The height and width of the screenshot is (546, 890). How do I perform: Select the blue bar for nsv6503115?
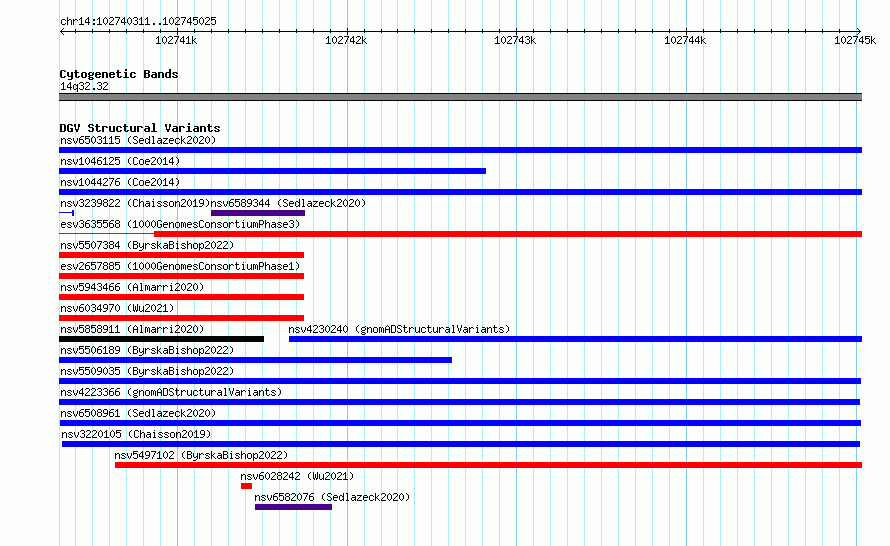point(460,150)
